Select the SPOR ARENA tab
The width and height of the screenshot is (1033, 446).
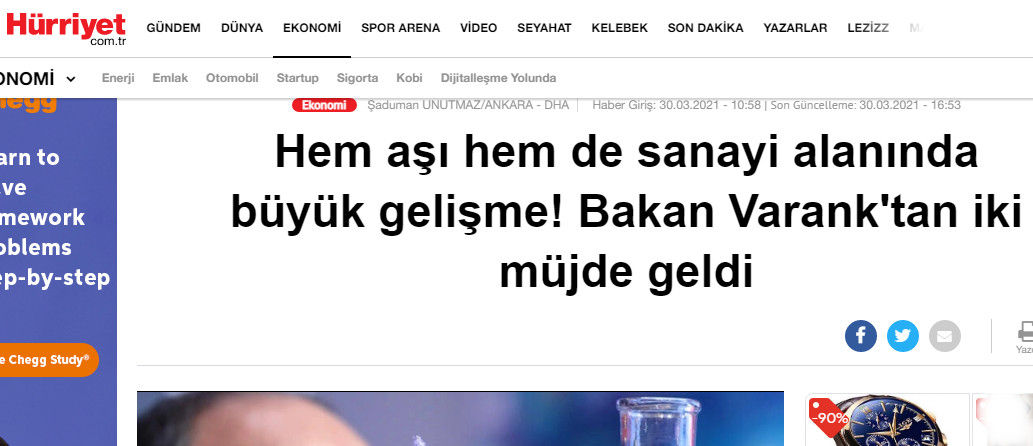(x=401, y=28)
